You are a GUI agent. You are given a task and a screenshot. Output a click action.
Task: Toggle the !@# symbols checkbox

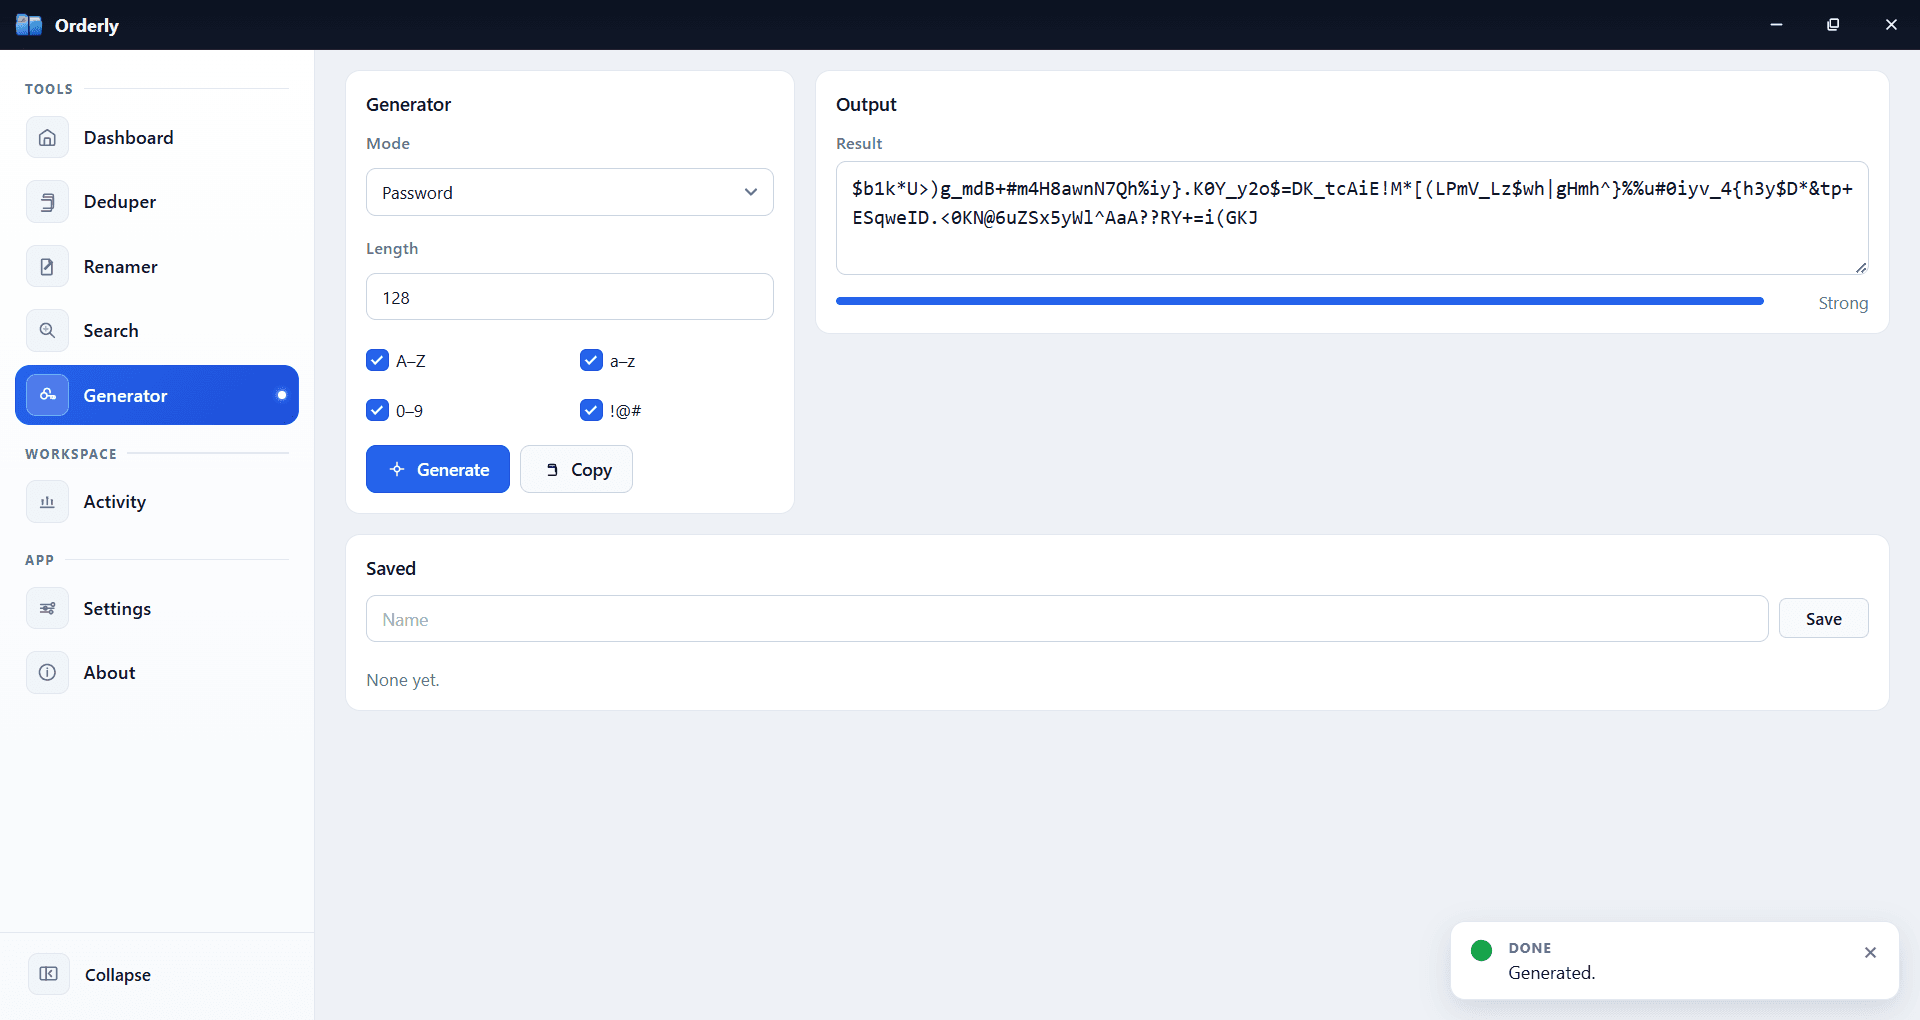coord(591,410)
